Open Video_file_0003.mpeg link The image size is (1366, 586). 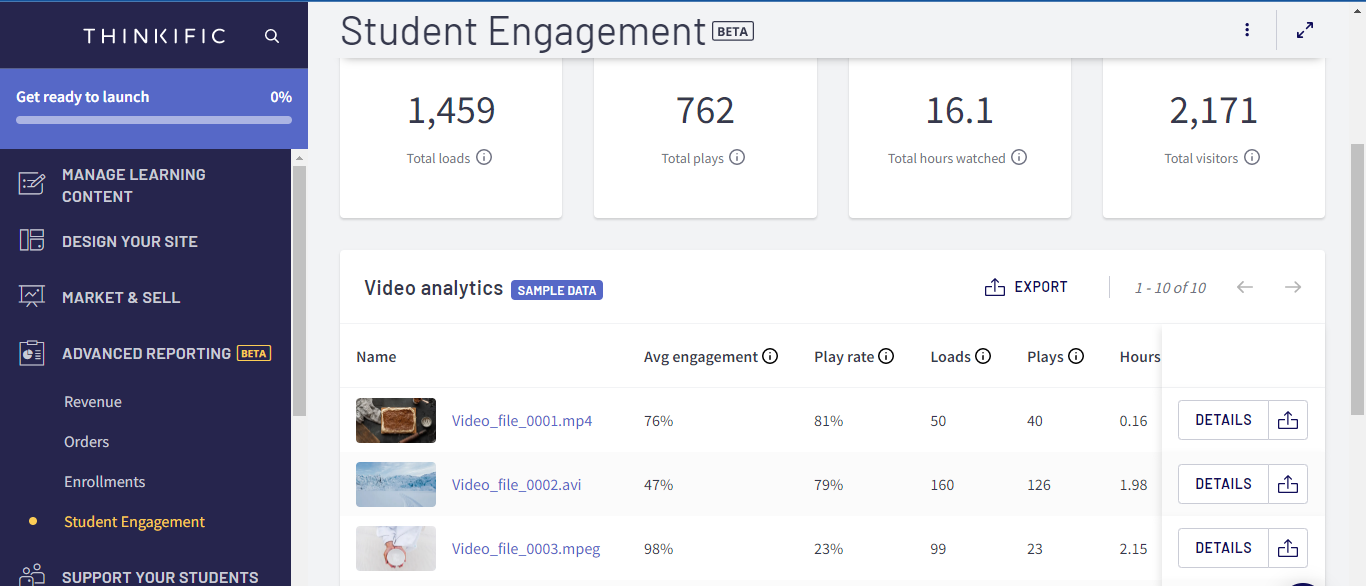(x=526, y=549)
